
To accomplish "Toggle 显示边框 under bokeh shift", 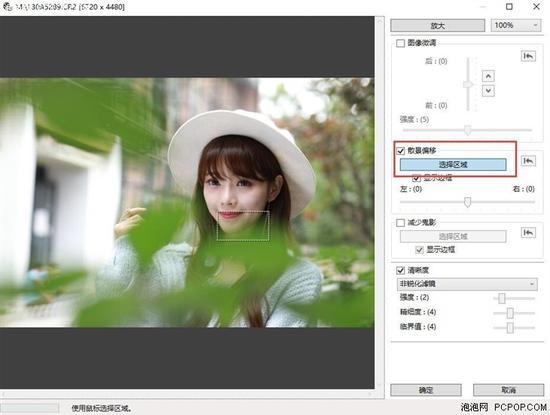I will pyautogui.click(x=416, y=178).
